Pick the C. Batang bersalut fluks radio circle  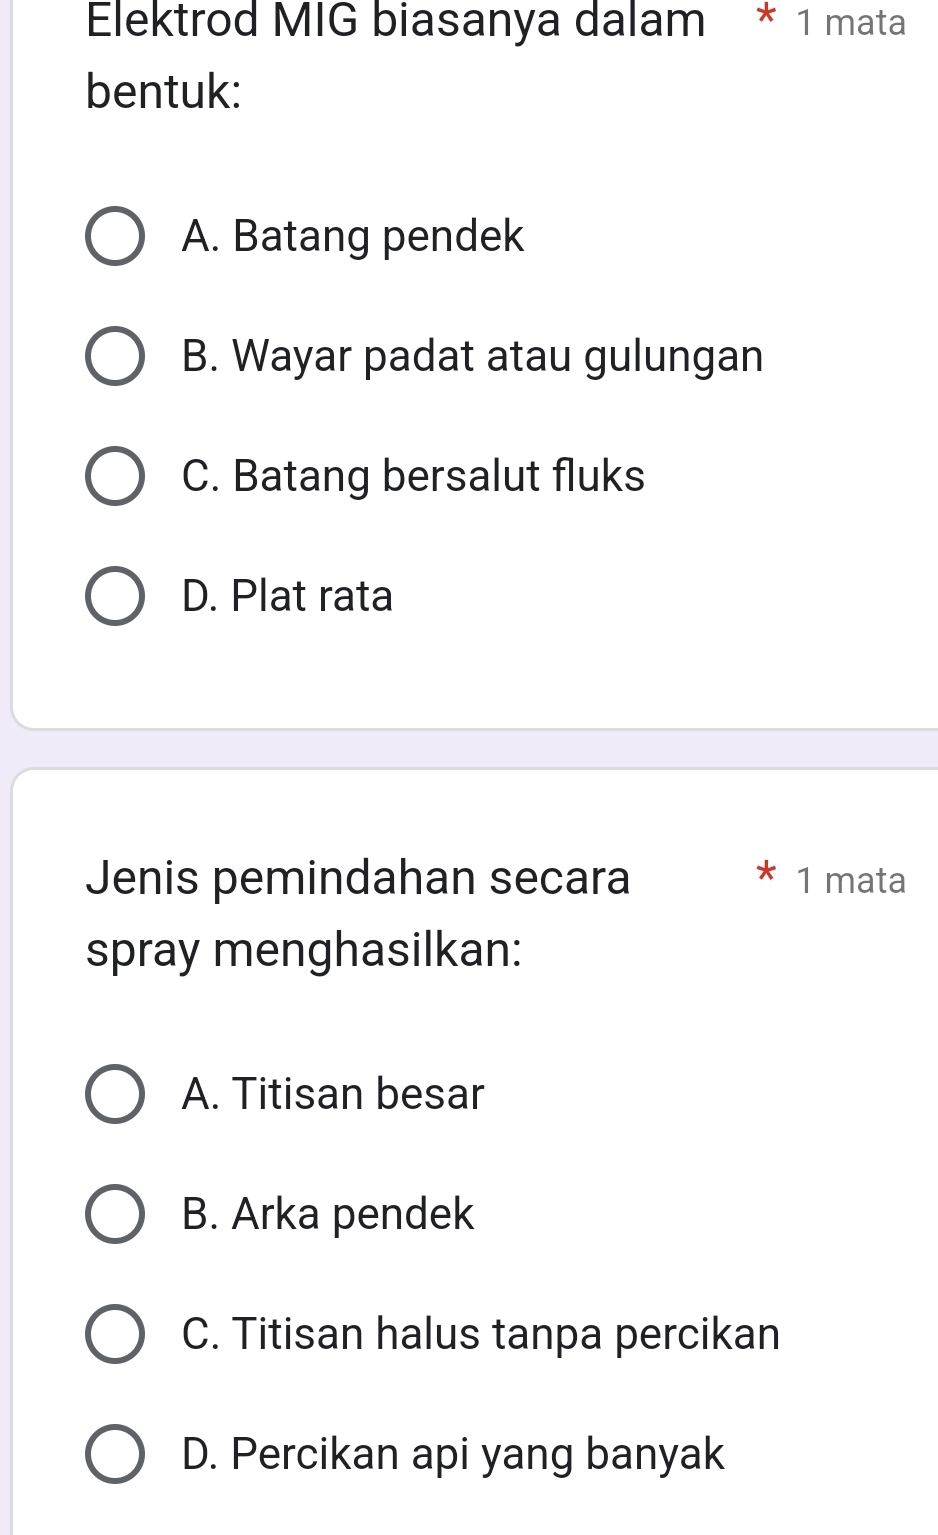[x=115, y=476]
